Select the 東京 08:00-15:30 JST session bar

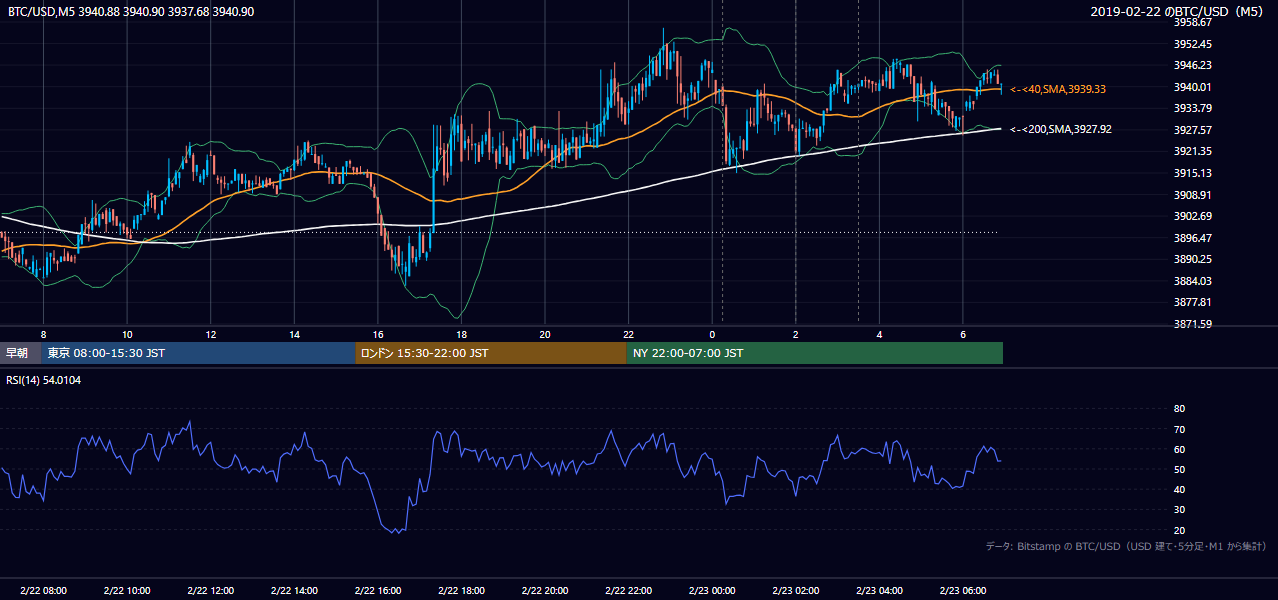[198, 353]
